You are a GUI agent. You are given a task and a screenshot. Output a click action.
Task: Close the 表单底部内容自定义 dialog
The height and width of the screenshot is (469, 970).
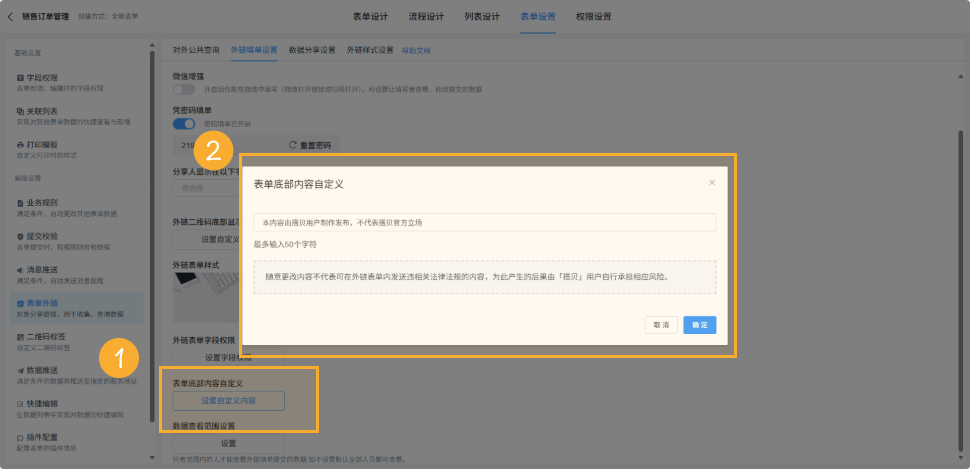[x=711, y=183]
